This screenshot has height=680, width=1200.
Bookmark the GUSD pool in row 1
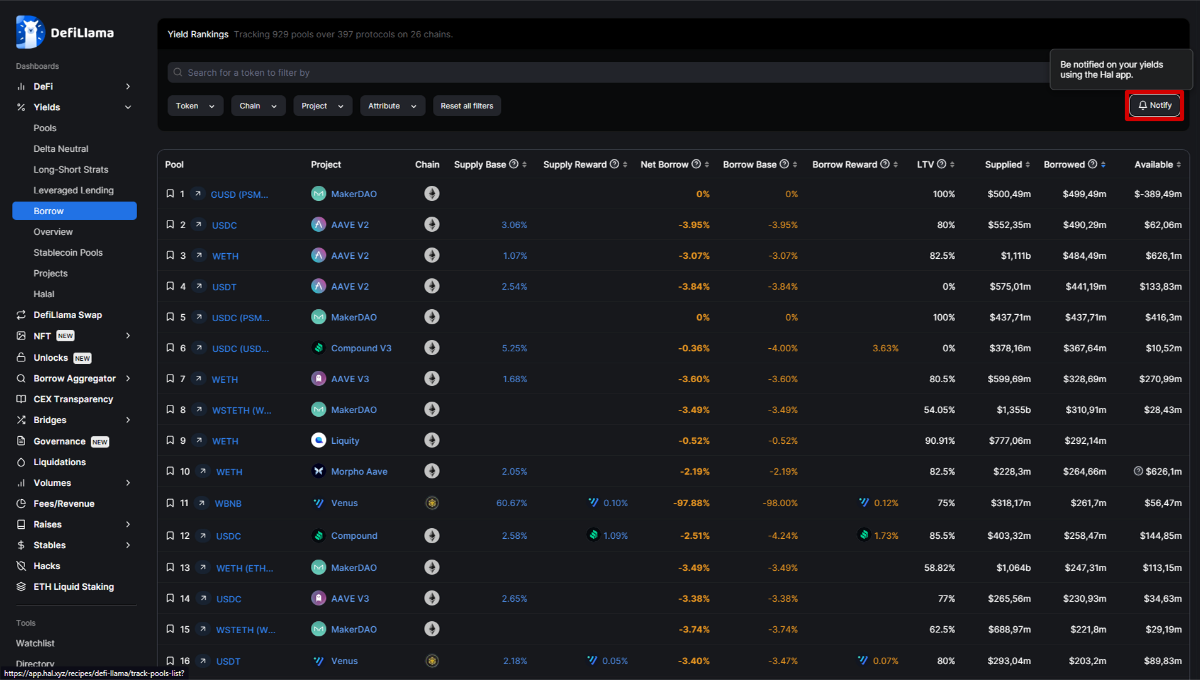tap(170, 194)
